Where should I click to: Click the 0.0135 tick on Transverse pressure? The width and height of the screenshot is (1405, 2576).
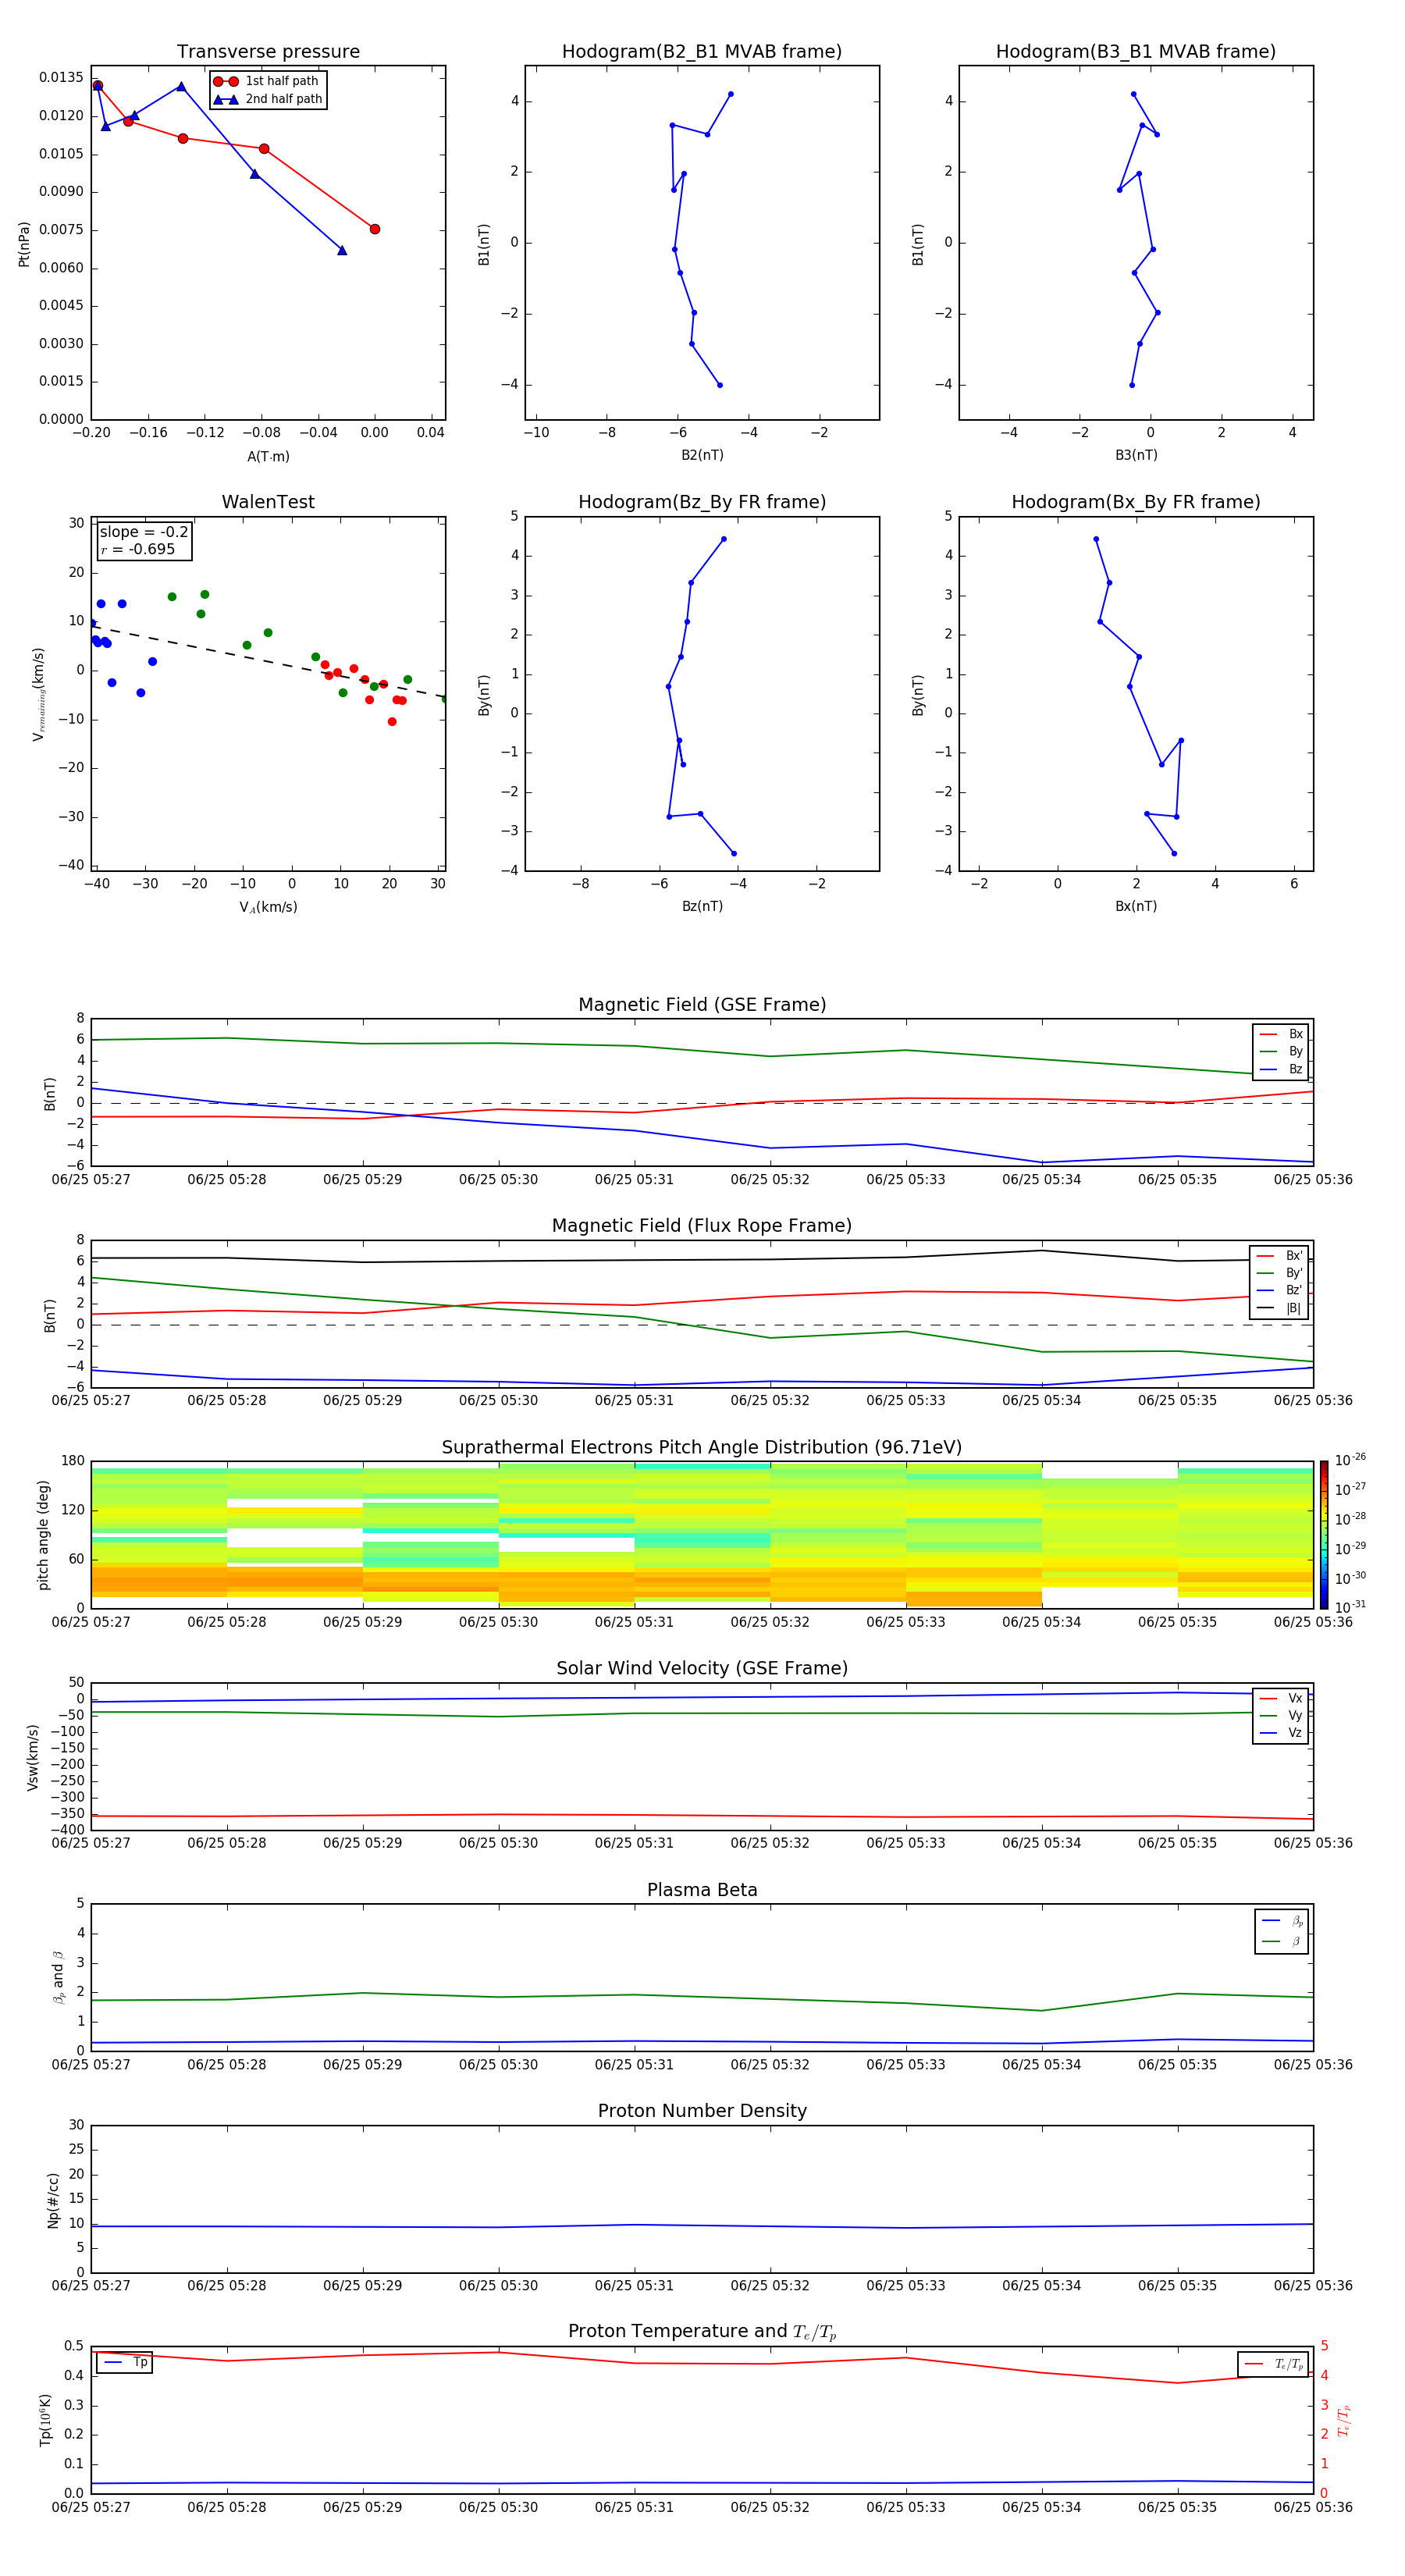(61, 77)
